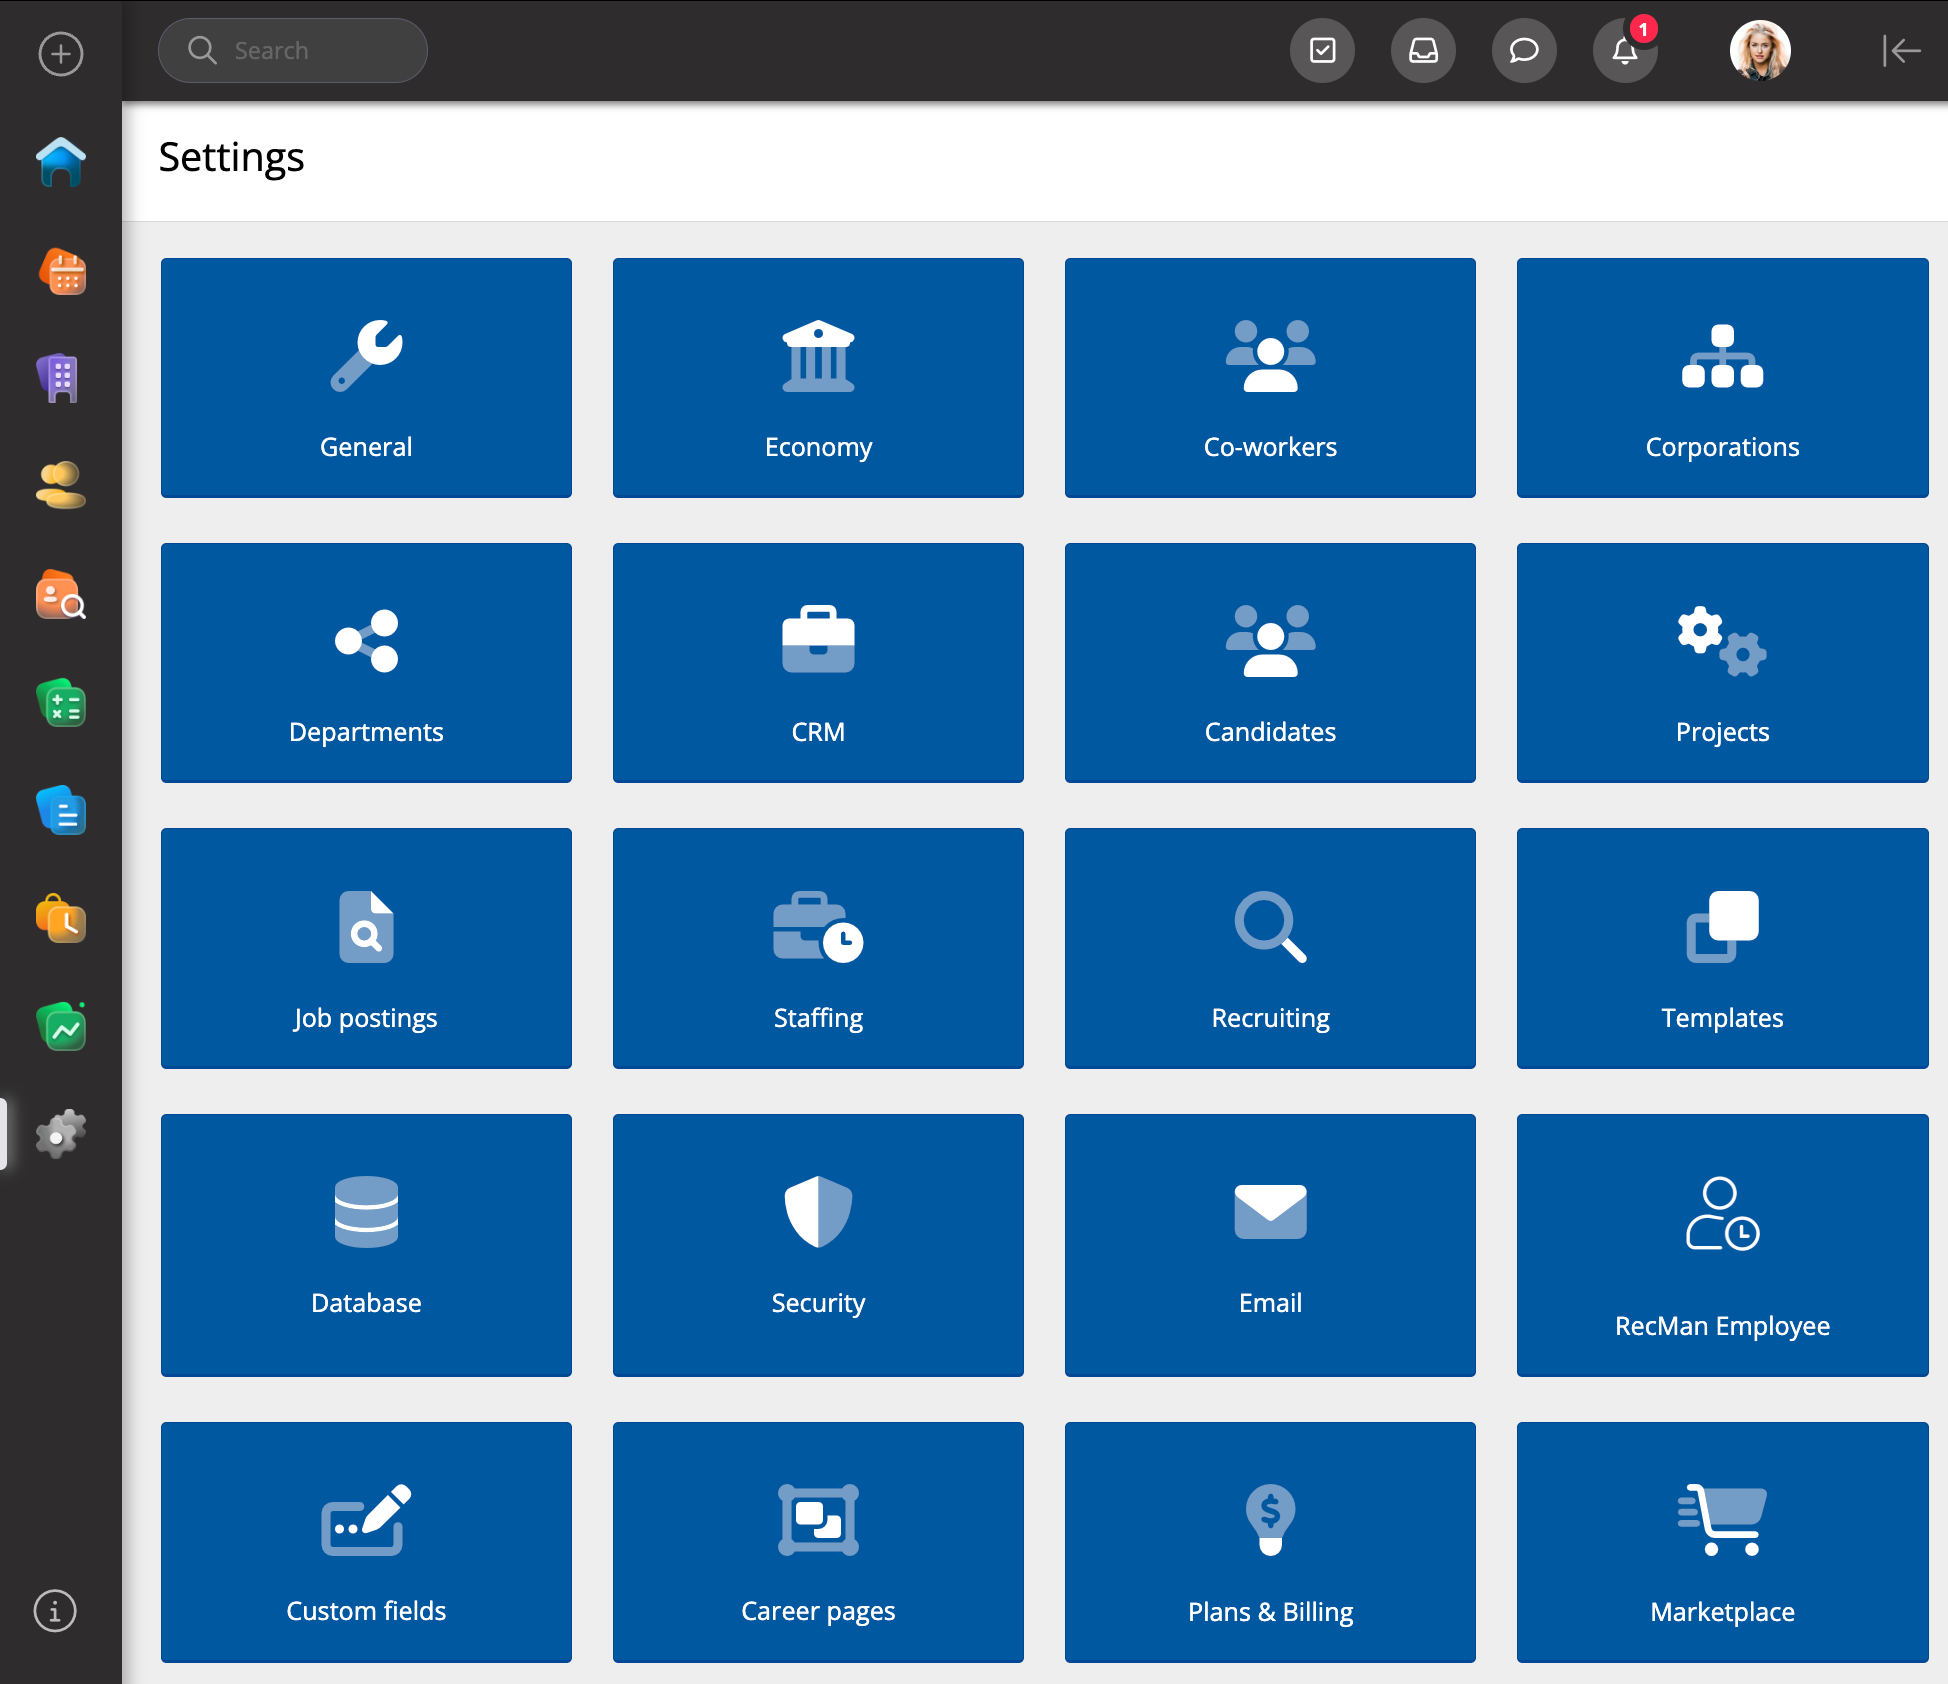Screen dimensions: 1948x1684
Task: Open the candidate search sidebar icon
Action: coord(61,596)
